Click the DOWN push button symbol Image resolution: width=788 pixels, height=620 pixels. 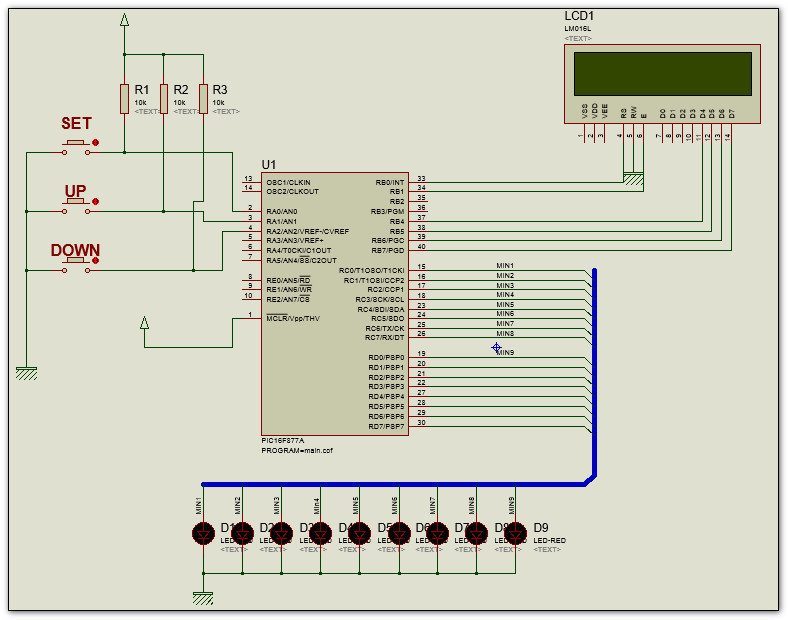pyautogui.click(x=76, y=265)
